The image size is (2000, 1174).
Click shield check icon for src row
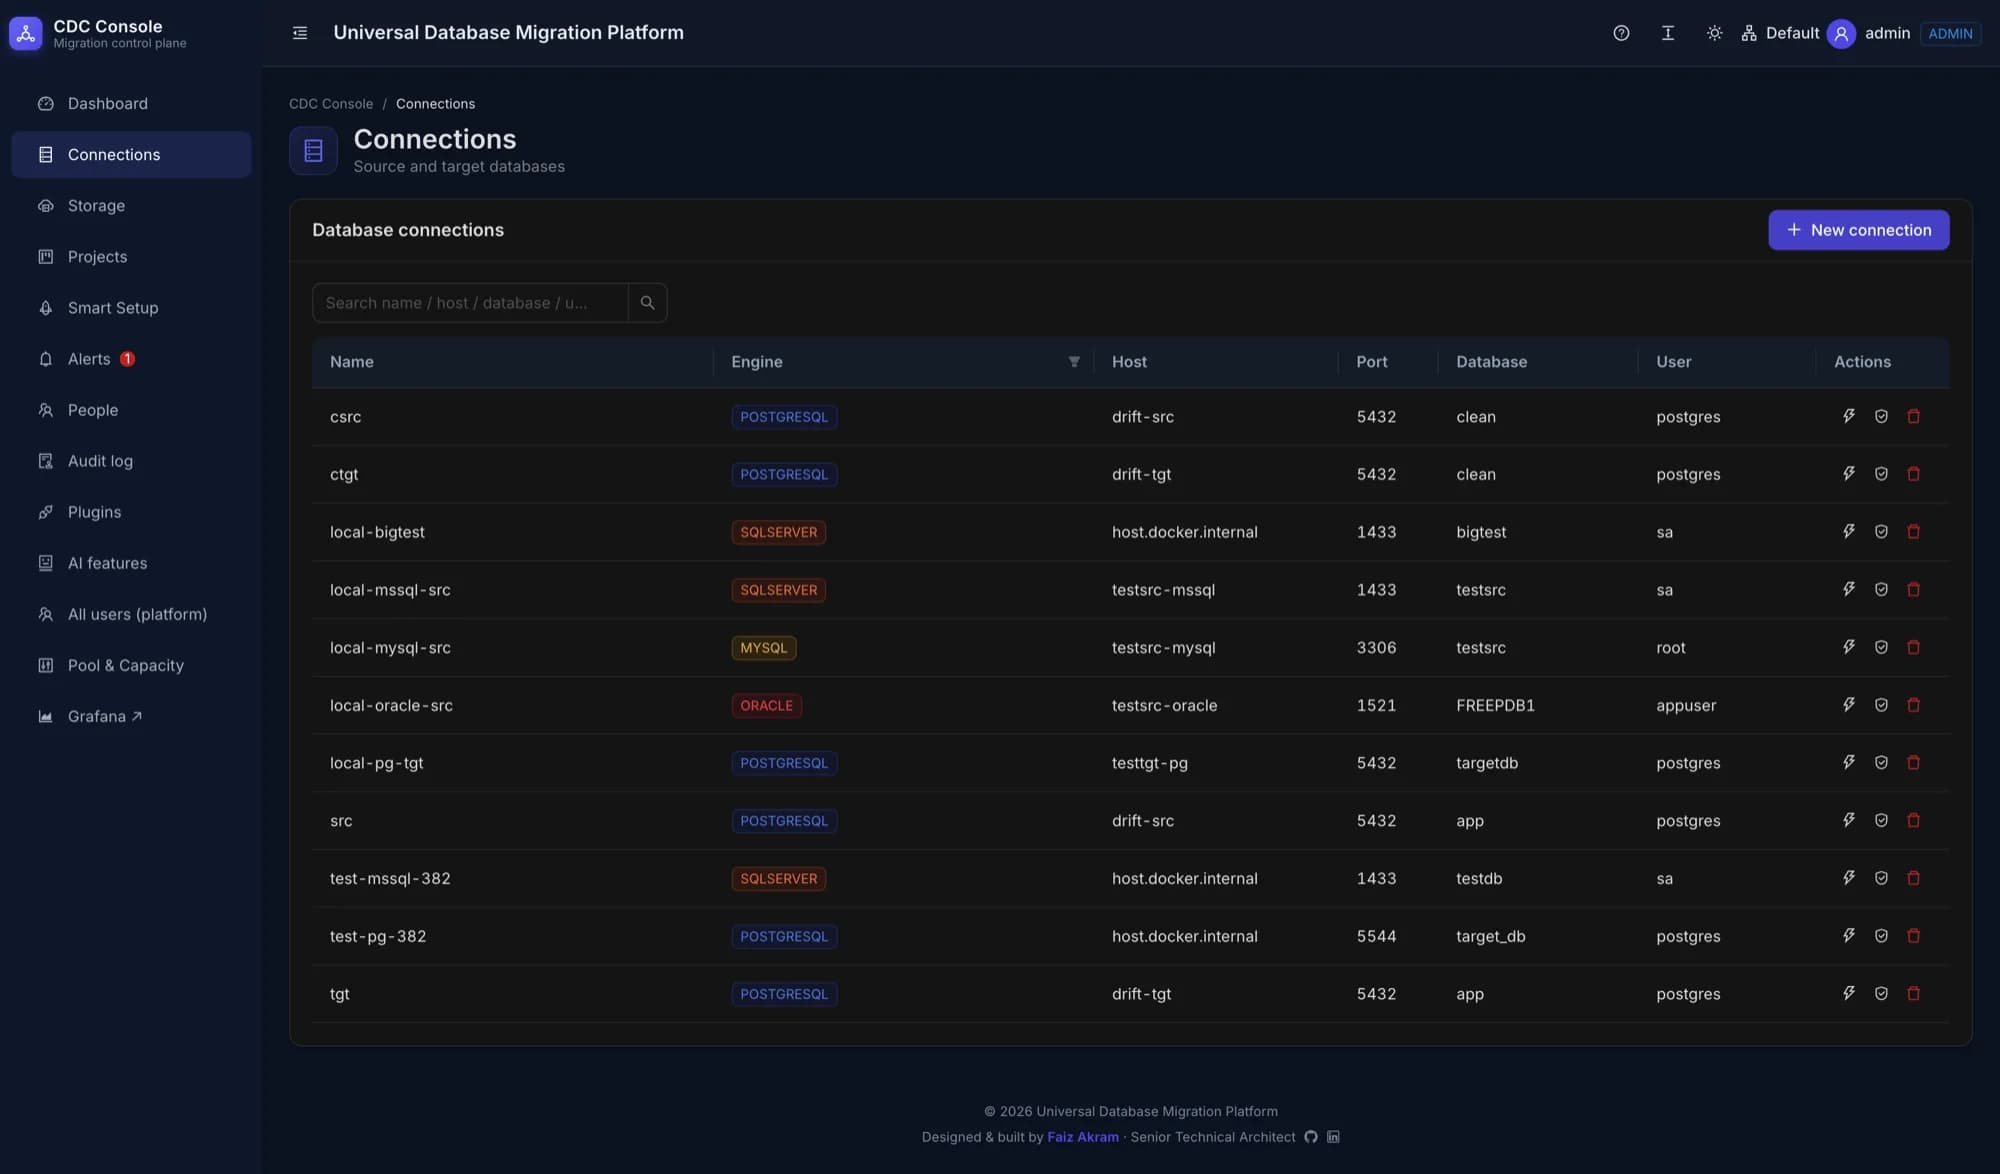point(1881,820)
